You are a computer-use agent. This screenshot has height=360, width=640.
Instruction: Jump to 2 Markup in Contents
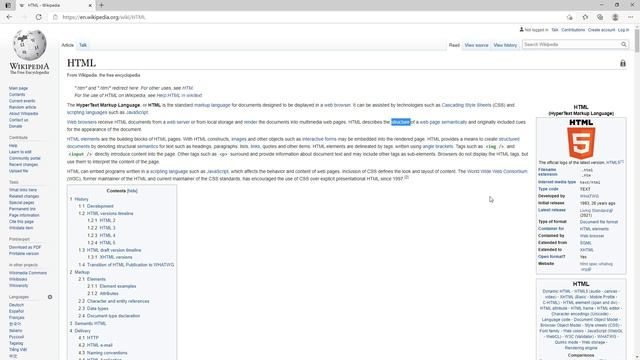tap(82, 272)
